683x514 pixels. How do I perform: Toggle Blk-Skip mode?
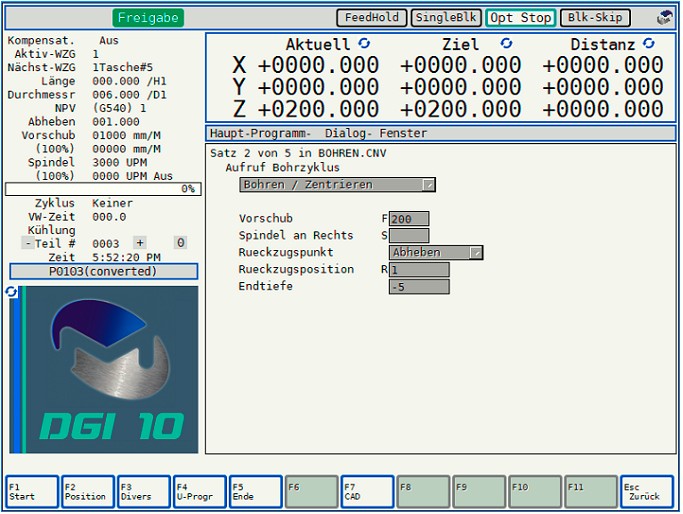tap(595, 18)
